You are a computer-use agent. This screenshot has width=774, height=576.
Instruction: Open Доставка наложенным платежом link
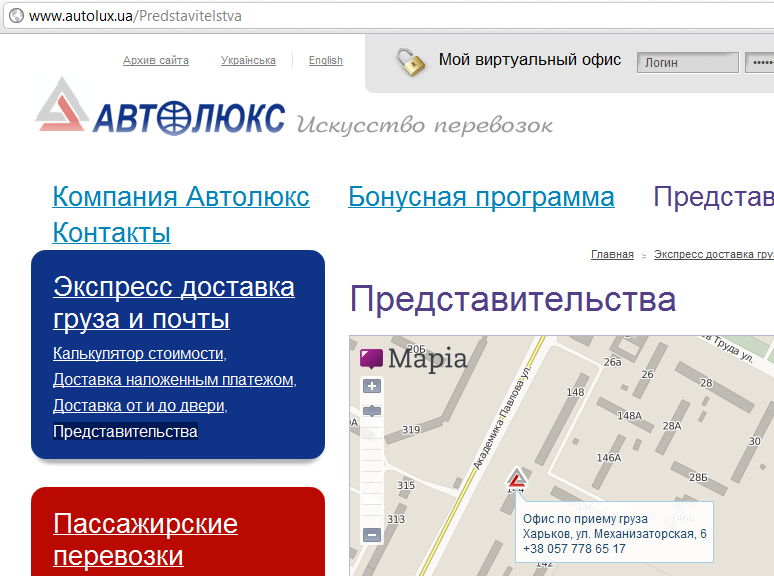coord(173,379)
